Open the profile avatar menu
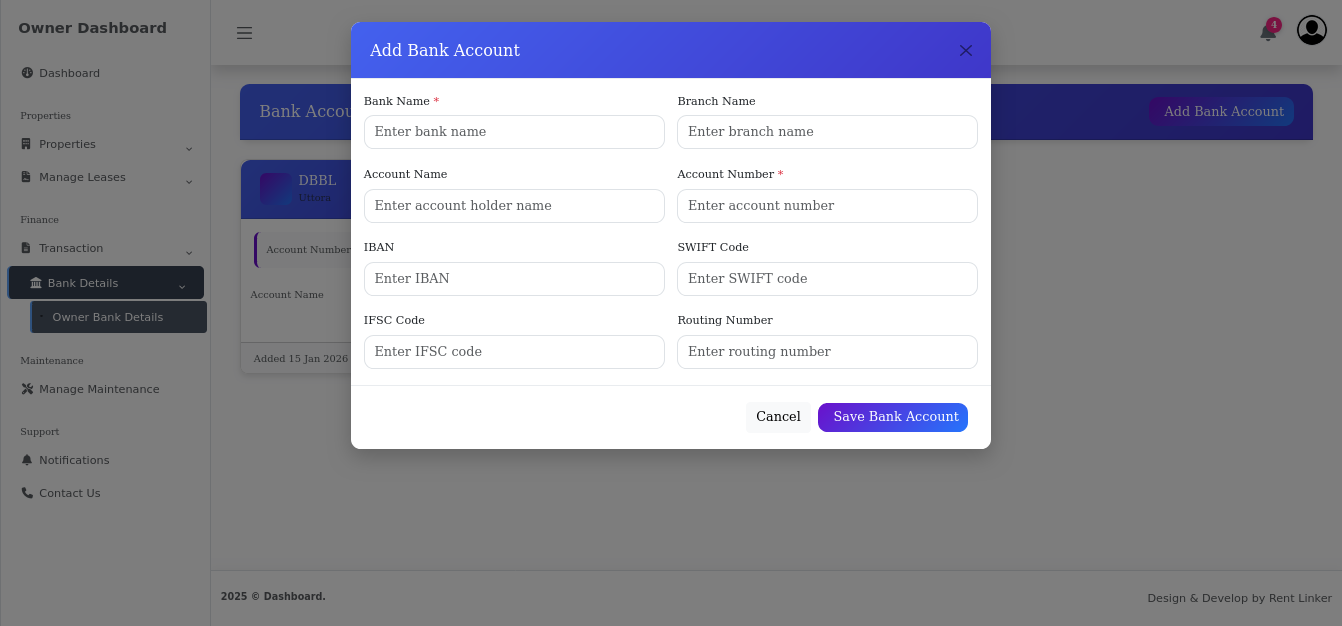1342x626 pixels. click(1311, 30)
